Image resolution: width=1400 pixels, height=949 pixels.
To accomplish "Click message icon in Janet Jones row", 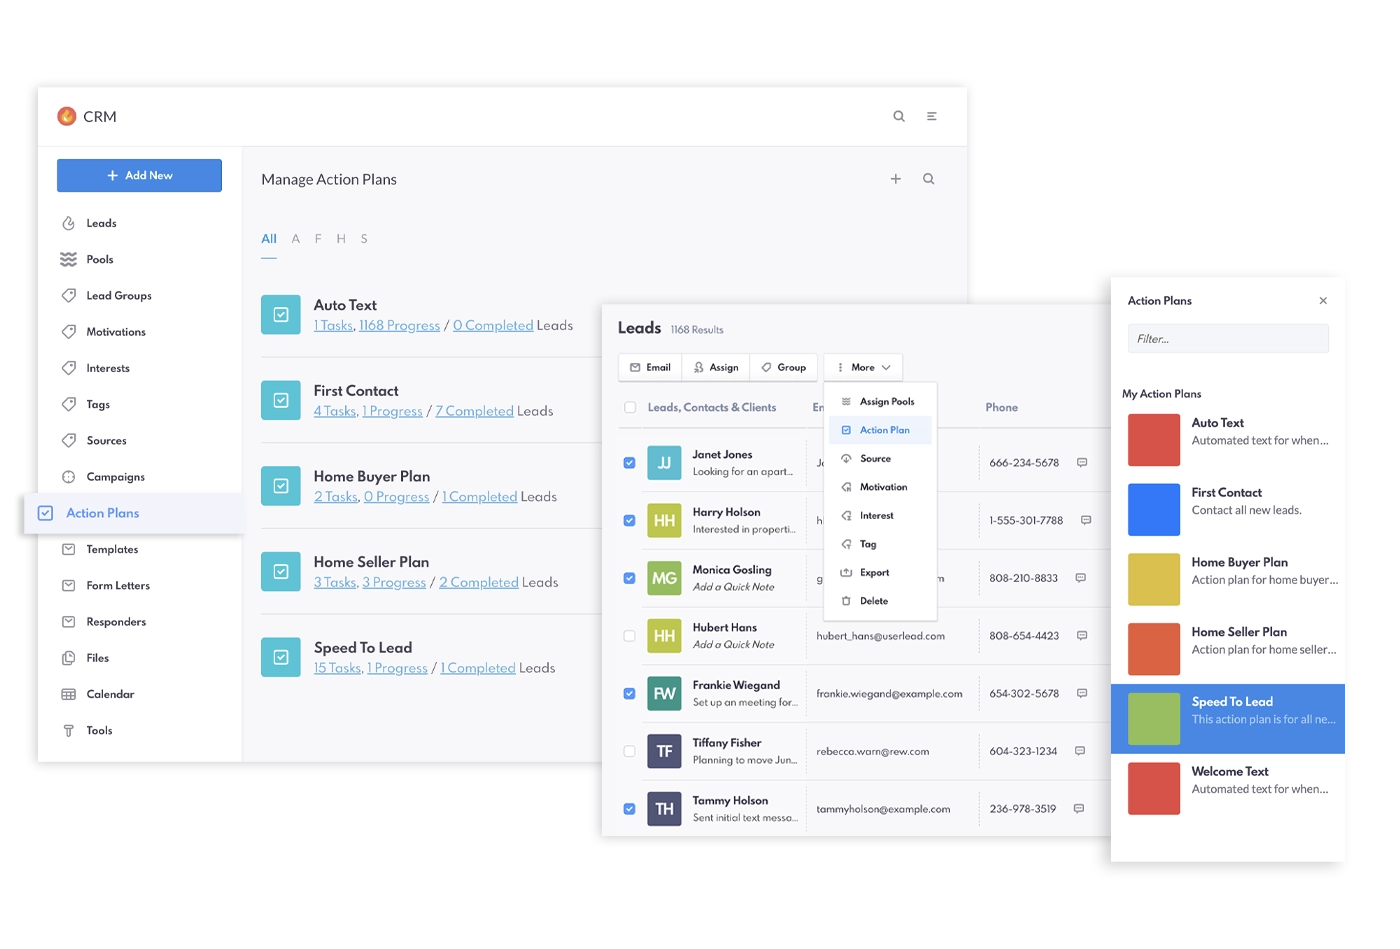I will [x=1082, y=463].
